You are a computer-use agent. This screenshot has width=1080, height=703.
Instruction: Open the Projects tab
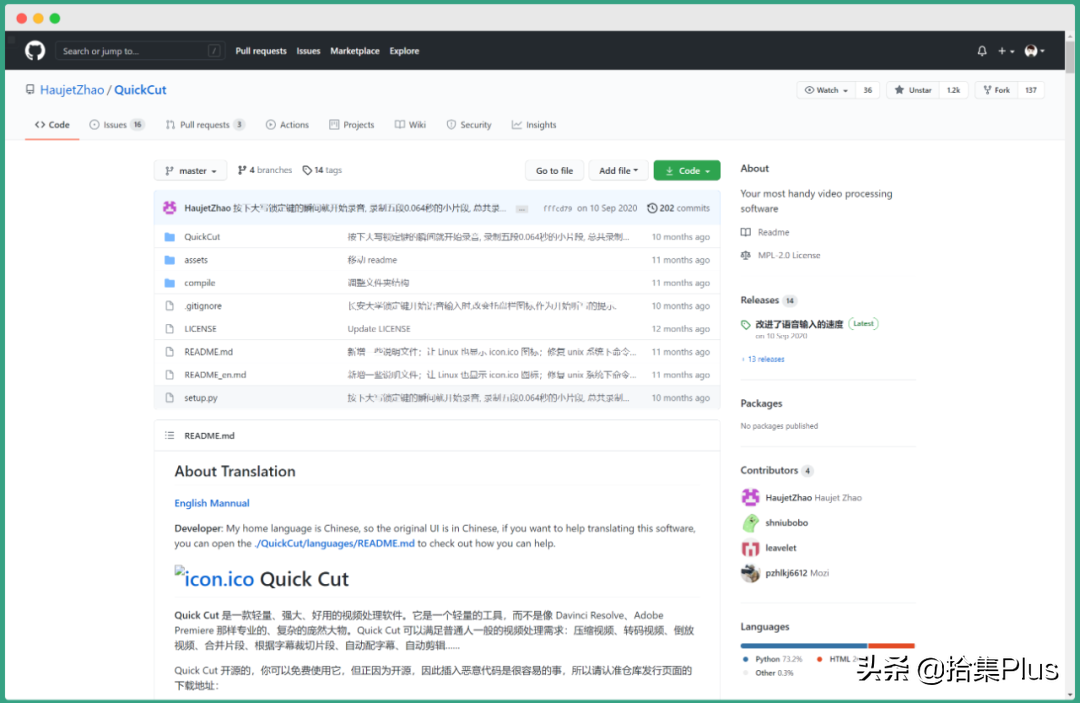(x=351, y=125)
